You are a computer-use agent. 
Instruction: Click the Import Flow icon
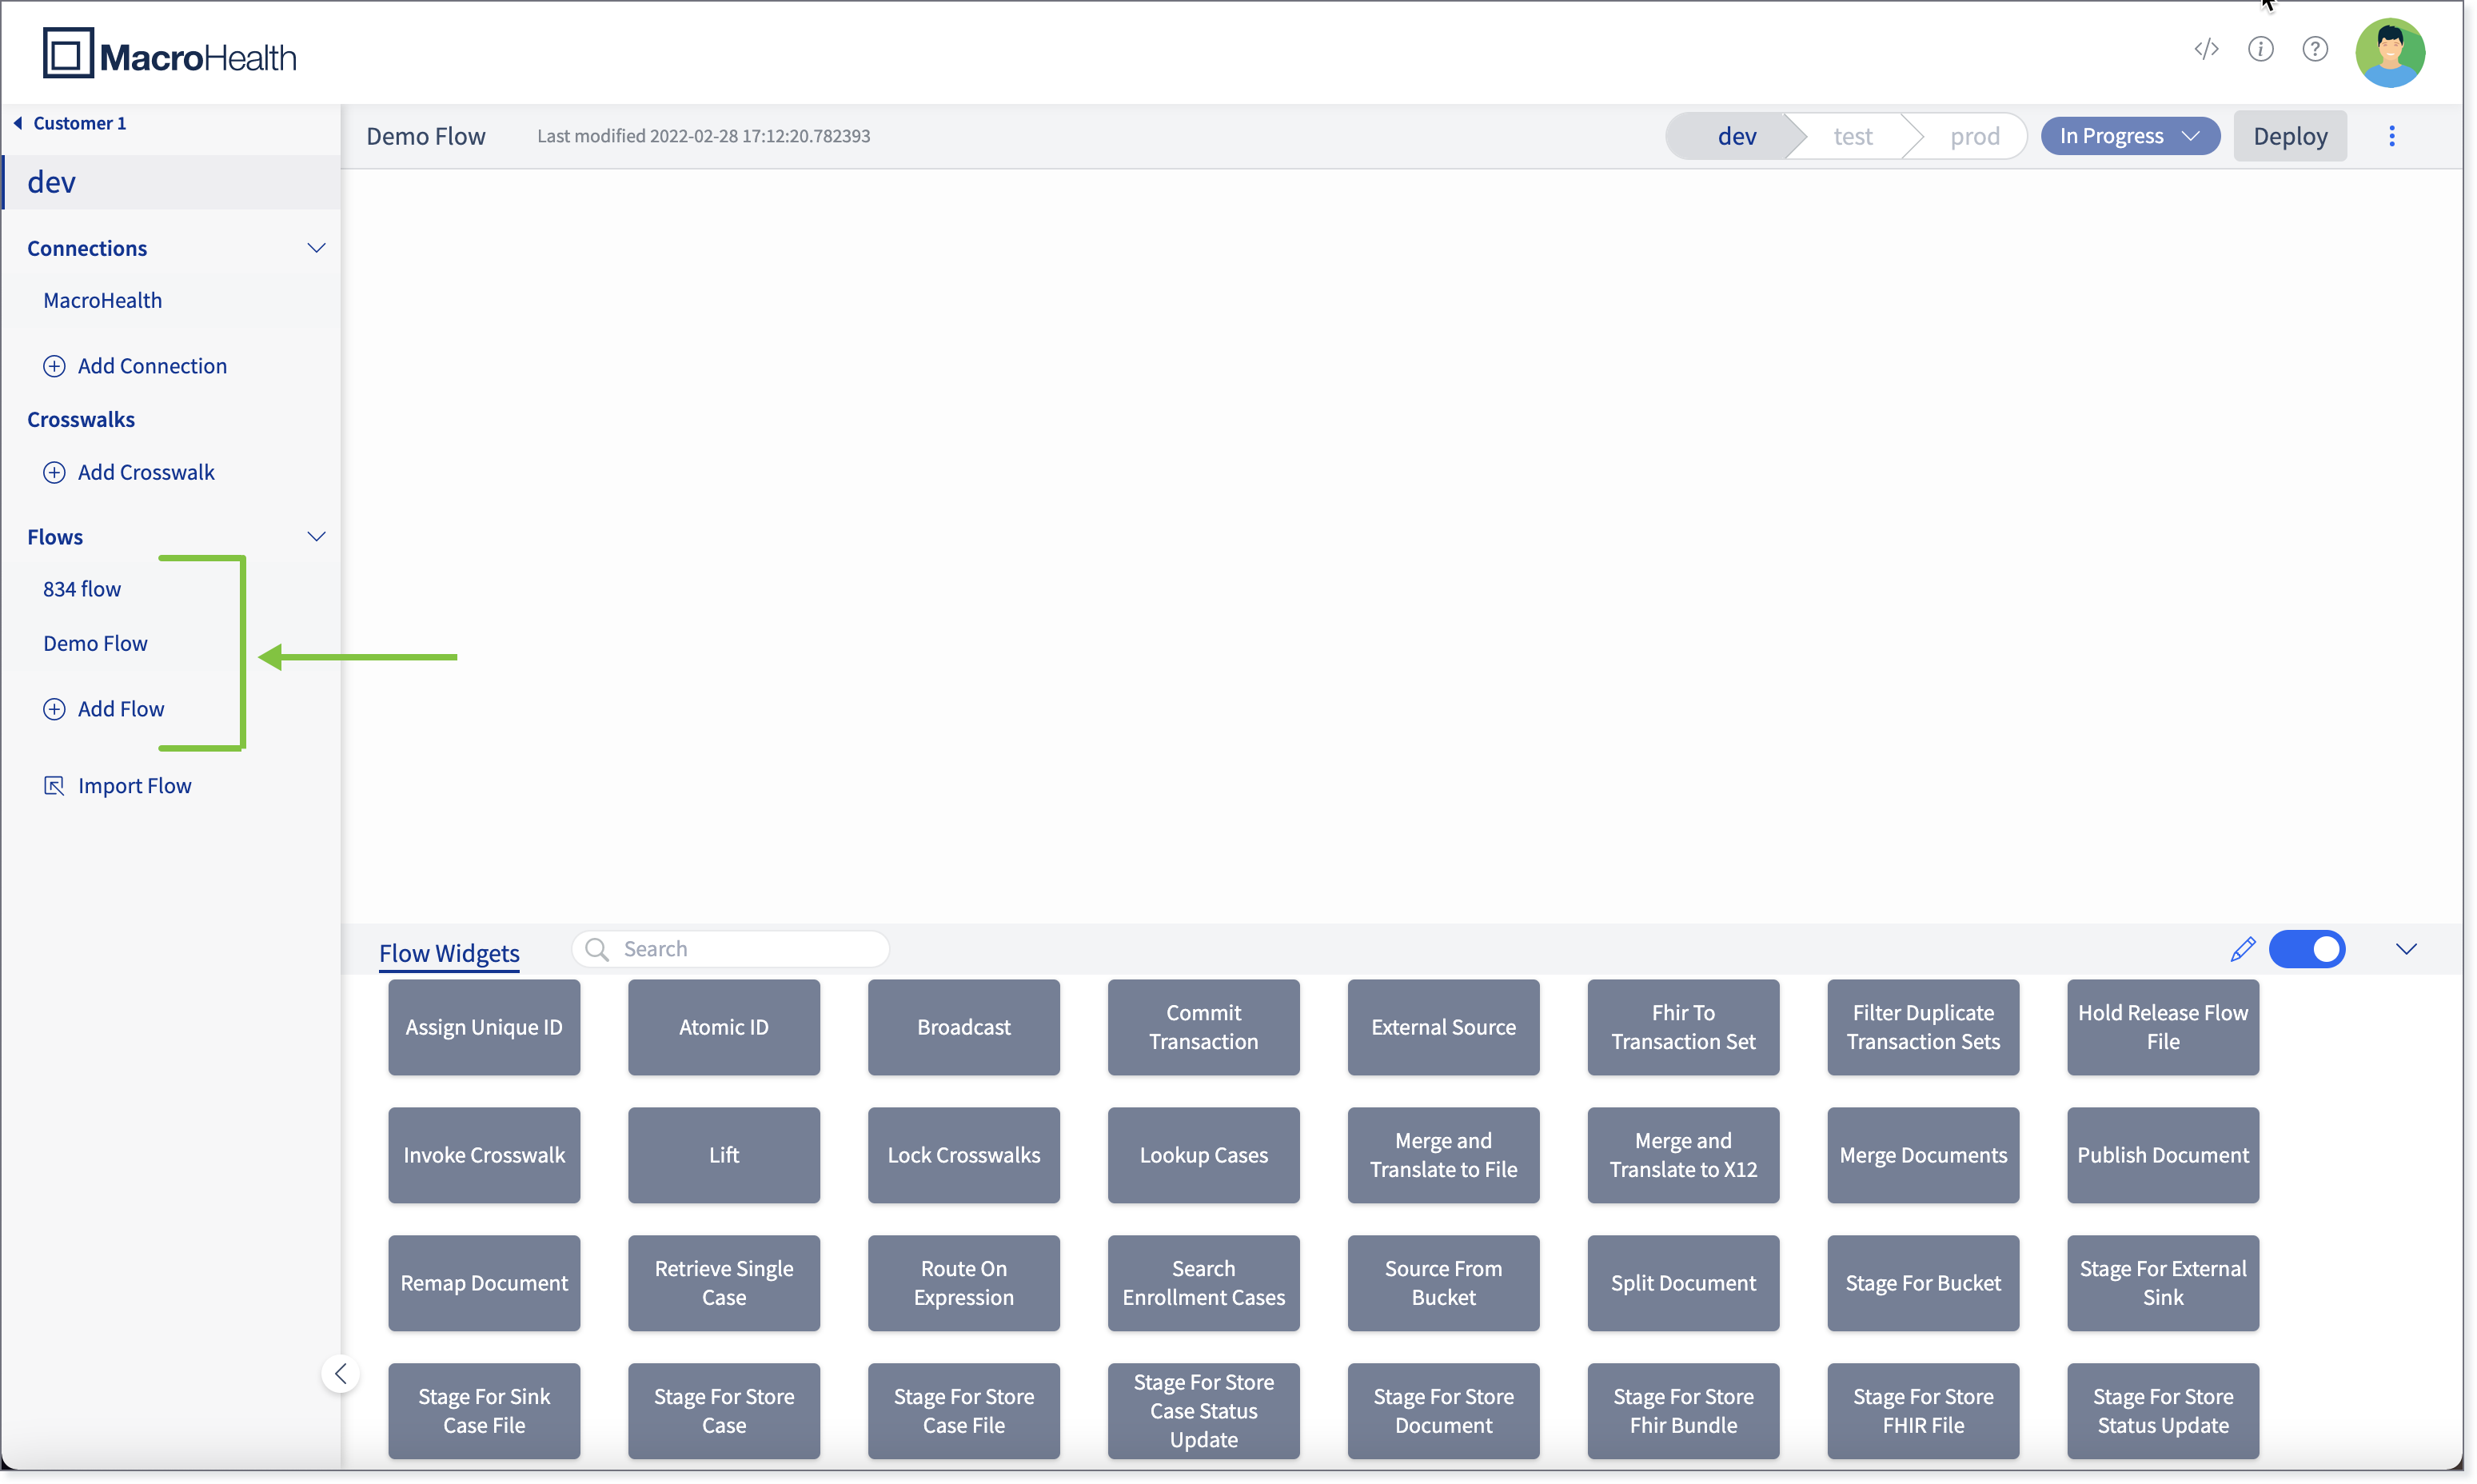pos(54,786)
